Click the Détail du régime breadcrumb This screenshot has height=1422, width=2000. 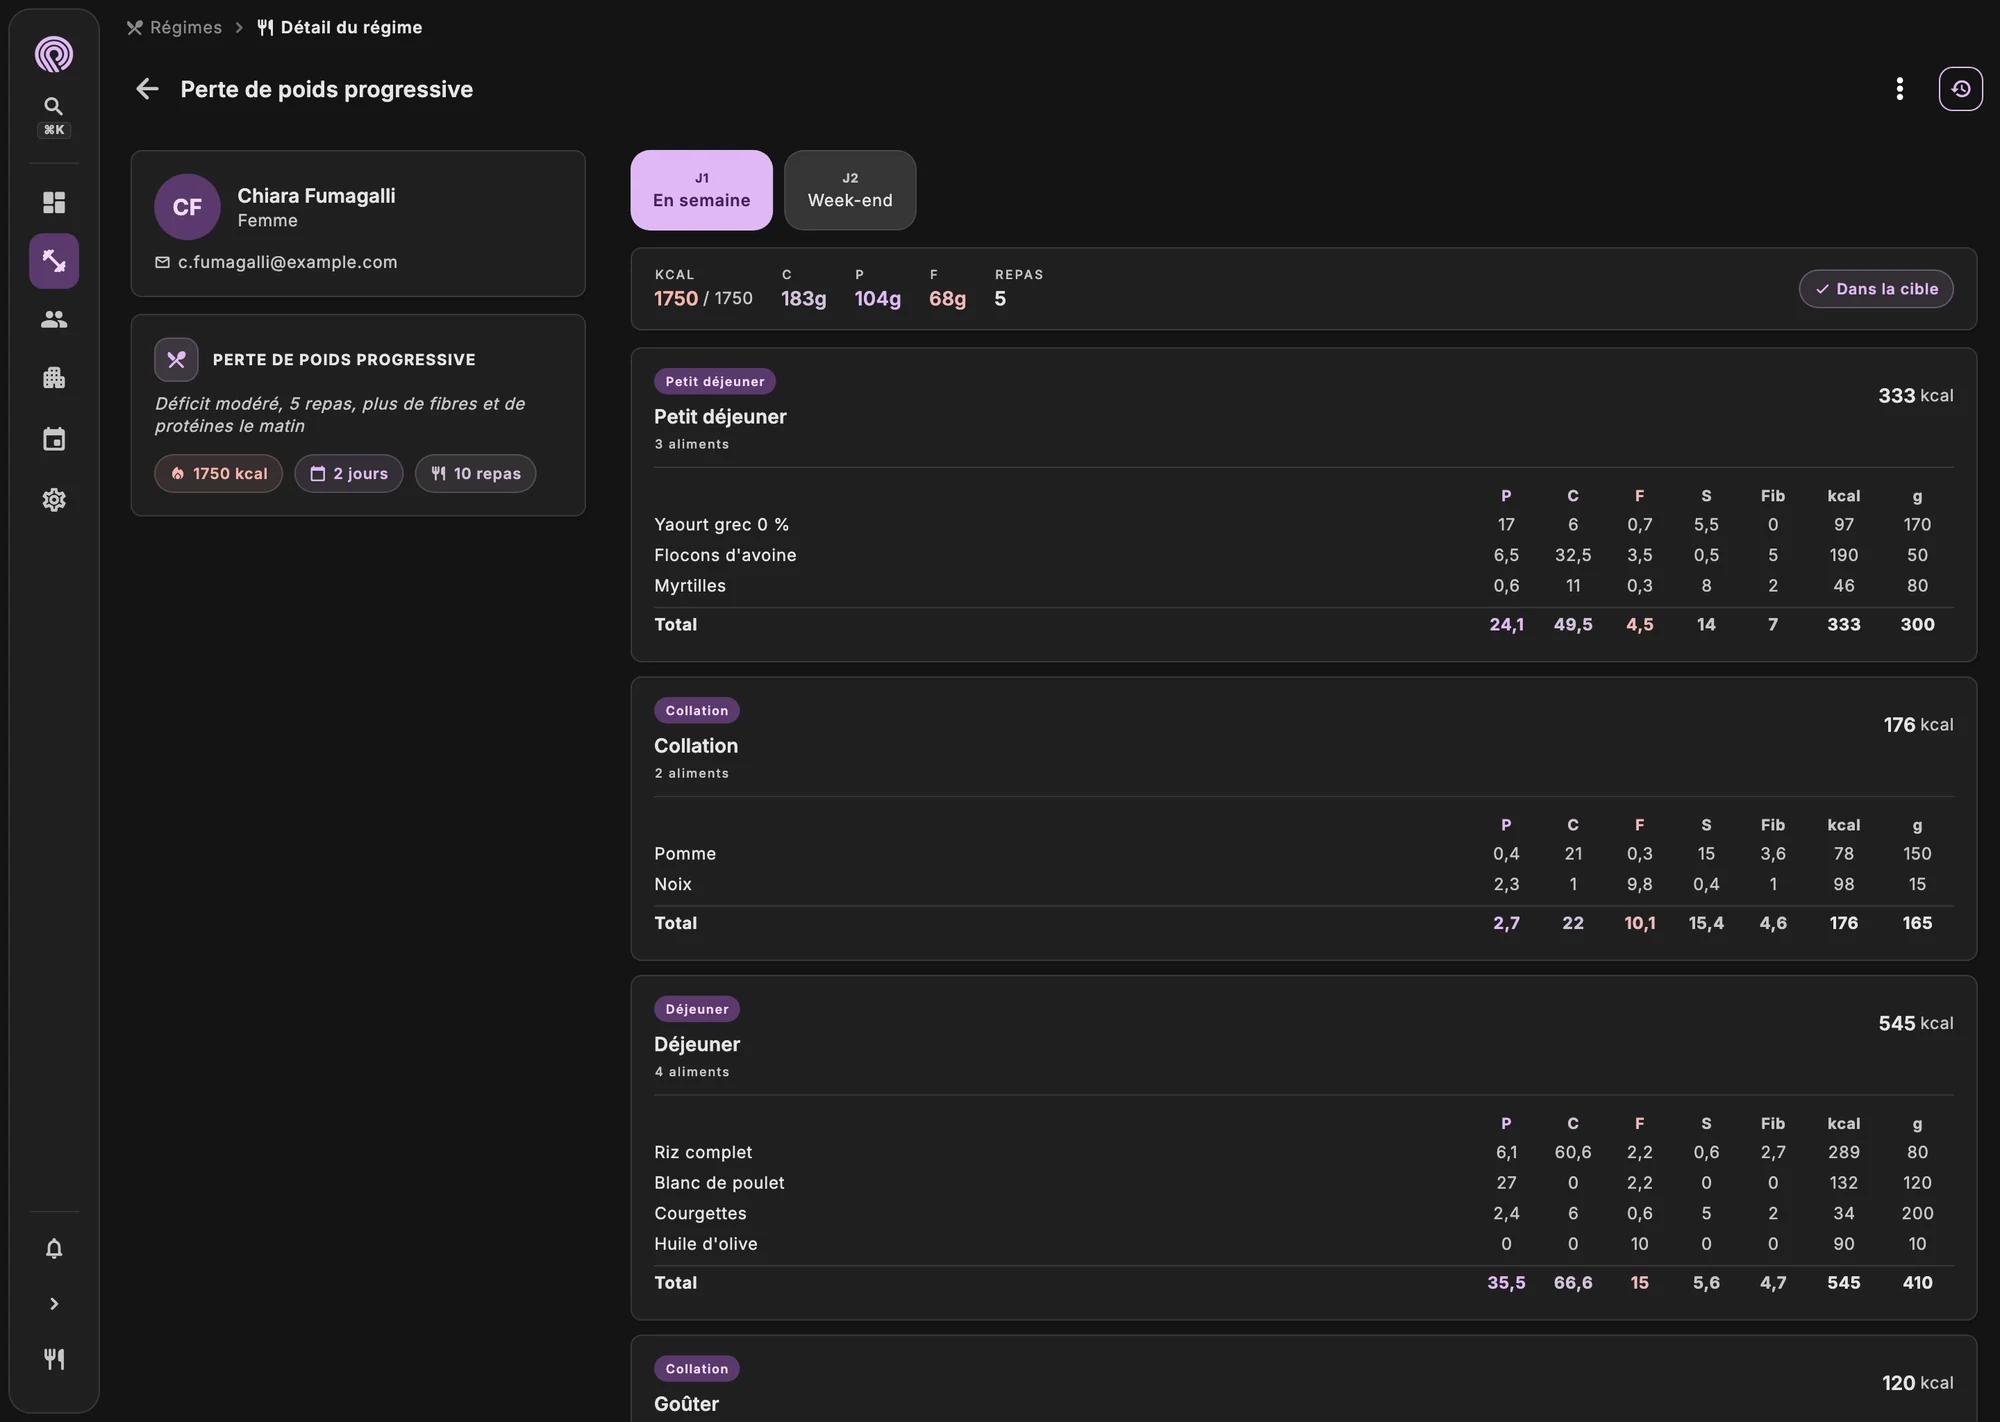point(340,27)
